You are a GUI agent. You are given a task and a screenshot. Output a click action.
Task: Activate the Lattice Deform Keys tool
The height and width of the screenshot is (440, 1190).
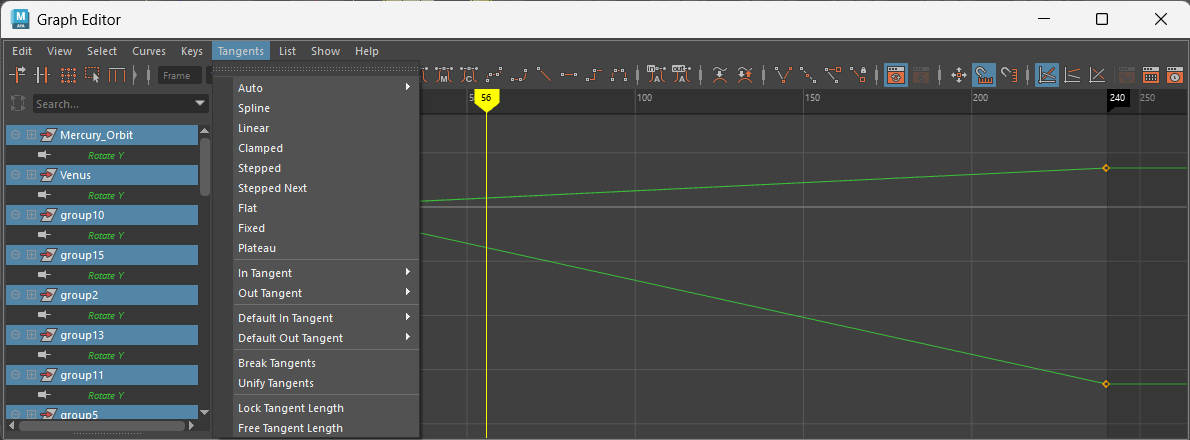(68, 75)
